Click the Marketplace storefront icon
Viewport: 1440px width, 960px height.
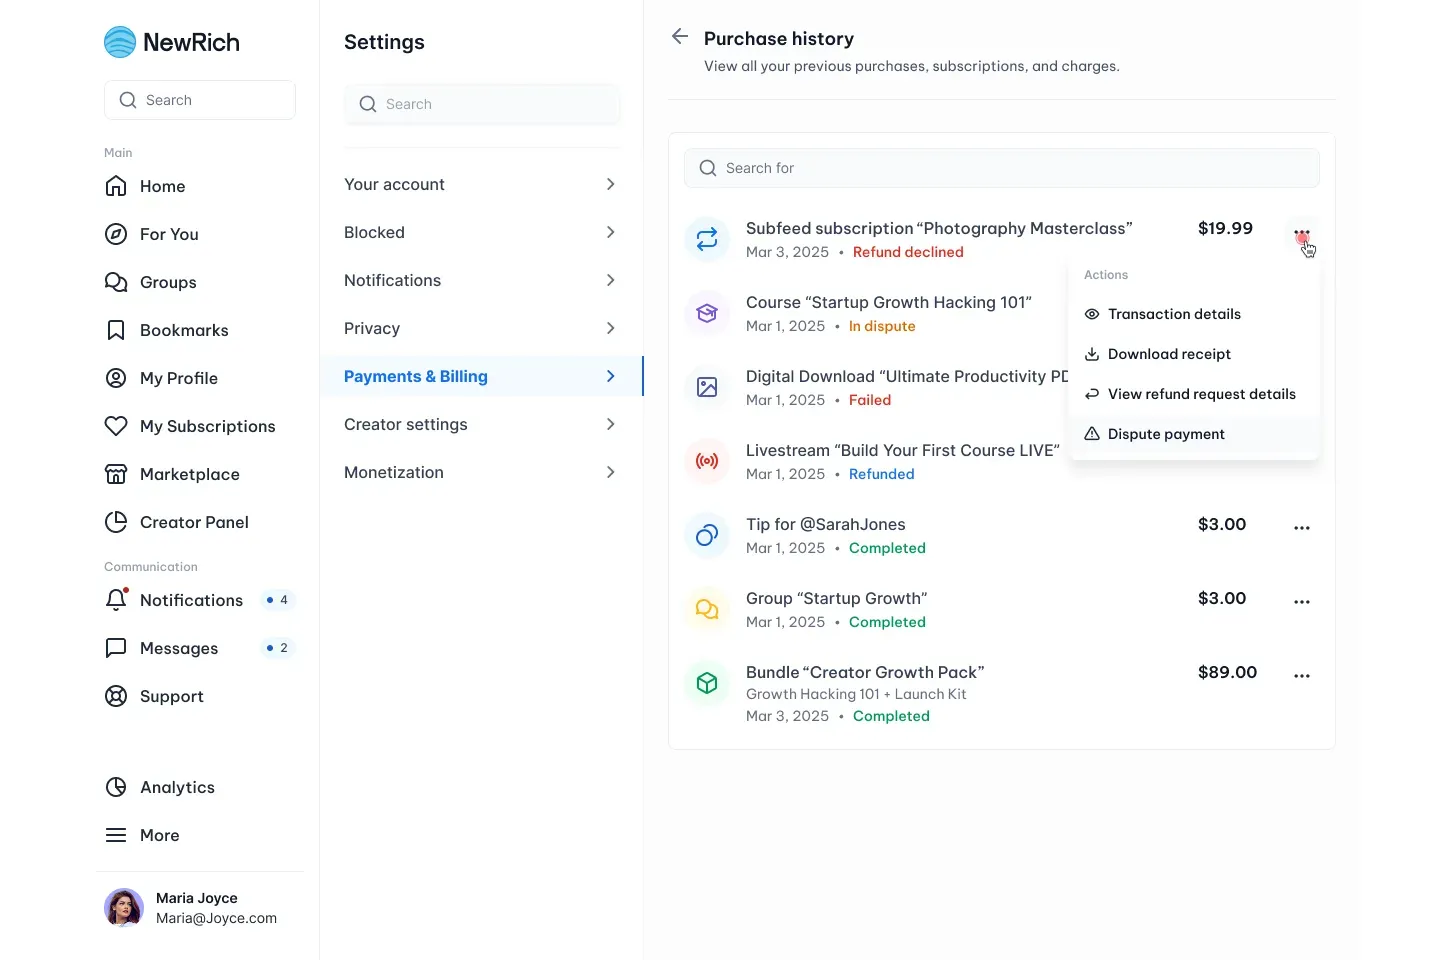point(116,474)
